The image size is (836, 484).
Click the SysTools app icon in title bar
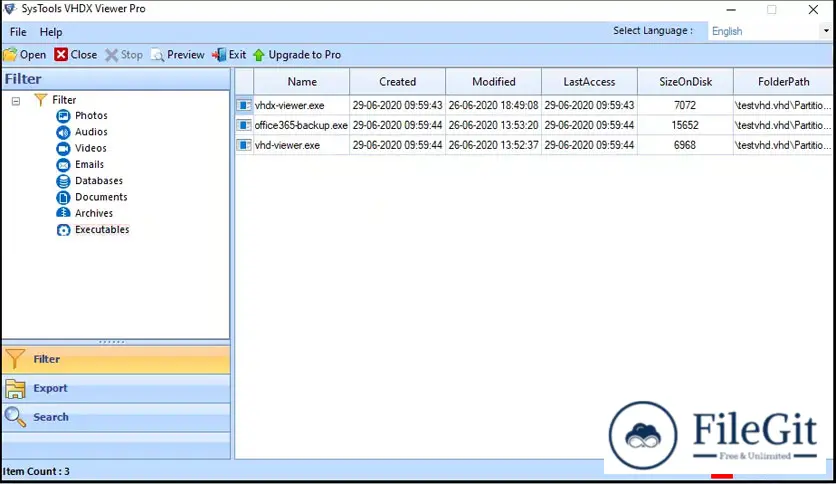(x=10, y=9)
